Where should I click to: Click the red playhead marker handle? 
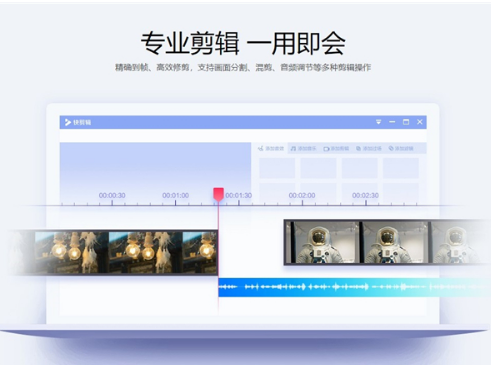(218, 194)
